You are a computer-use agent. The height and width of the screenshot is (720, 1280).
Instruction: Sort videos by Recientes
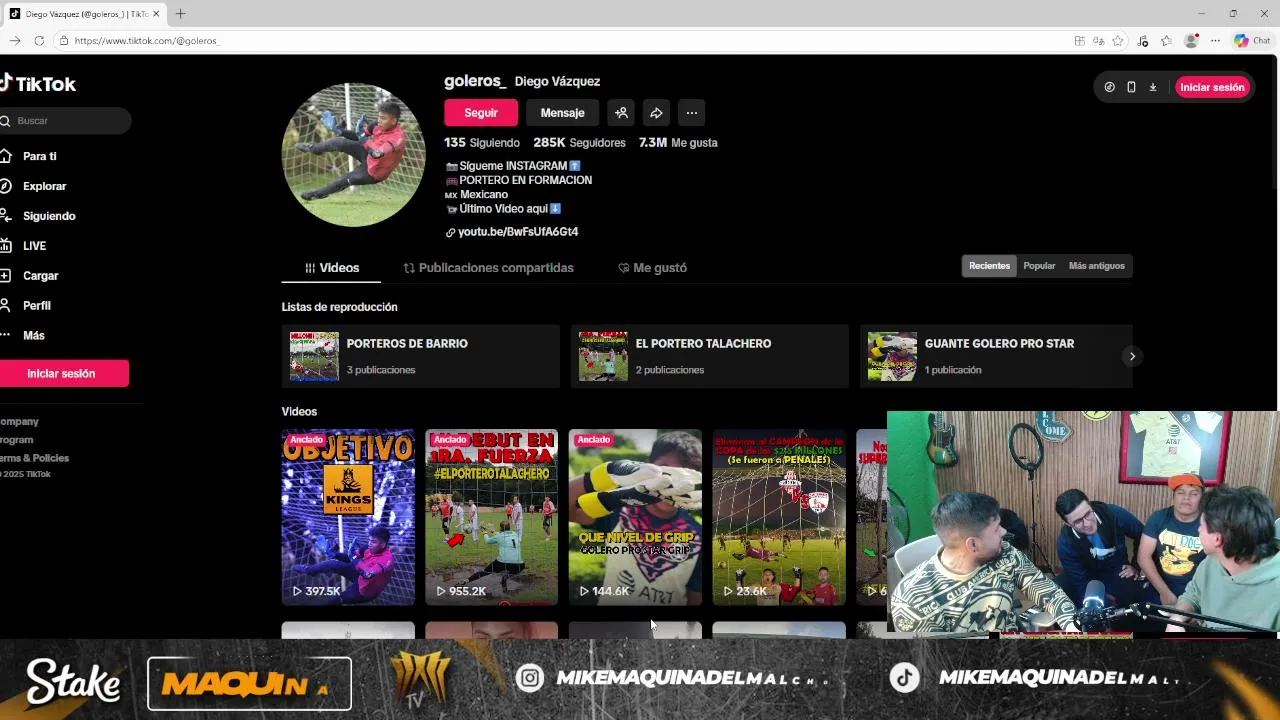click(x=989, y=266)
